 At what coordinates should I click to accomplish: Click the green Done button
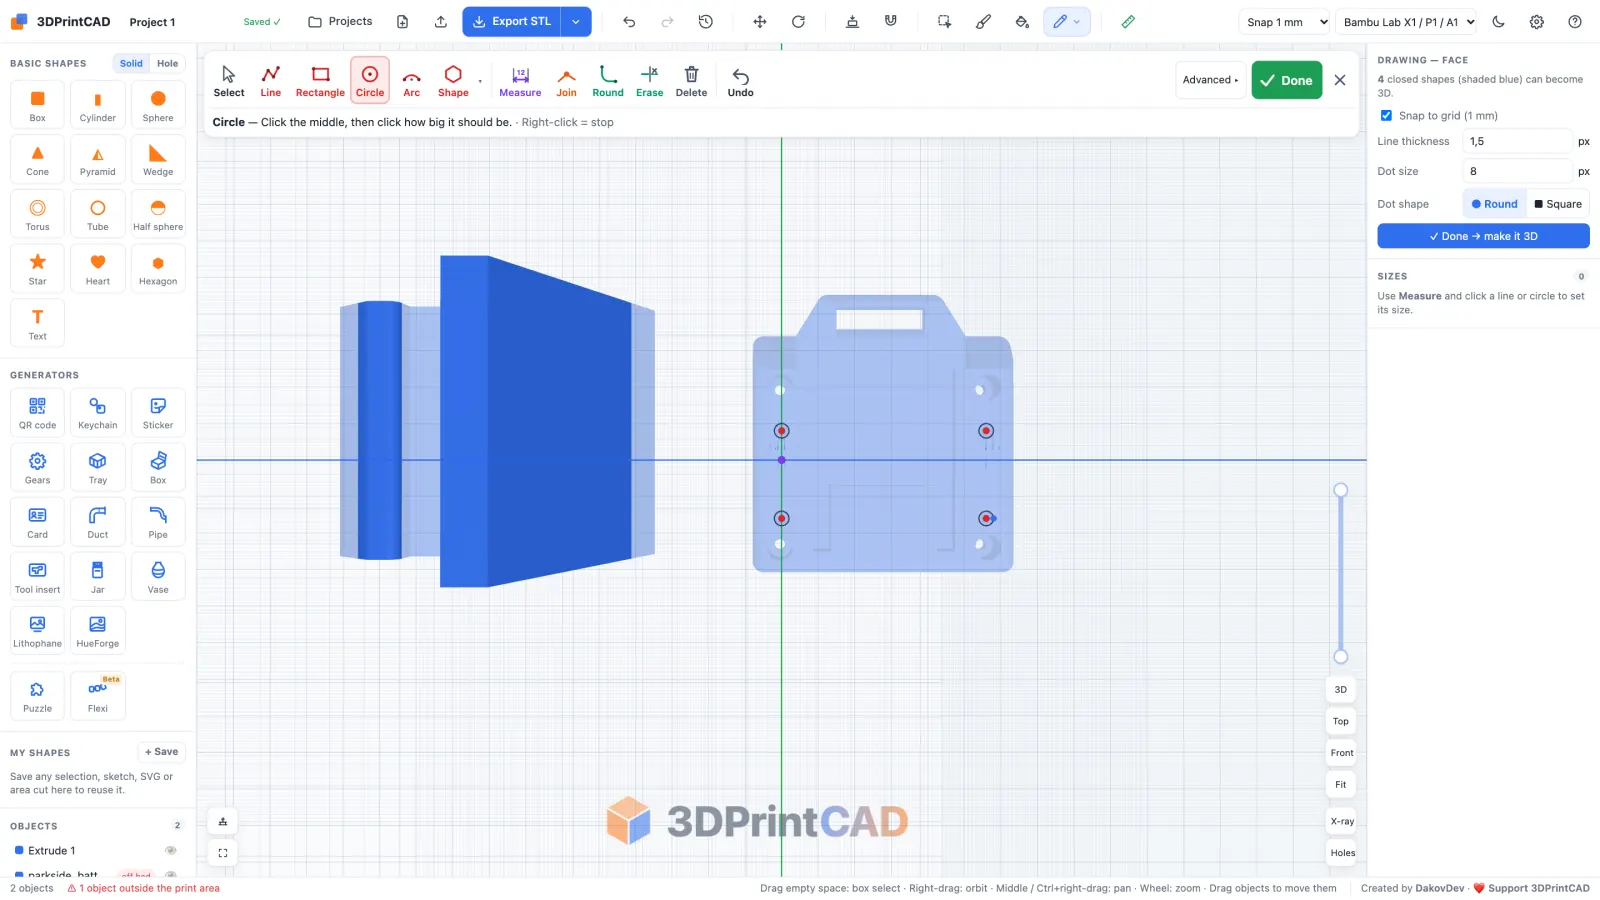(1286, 81)
